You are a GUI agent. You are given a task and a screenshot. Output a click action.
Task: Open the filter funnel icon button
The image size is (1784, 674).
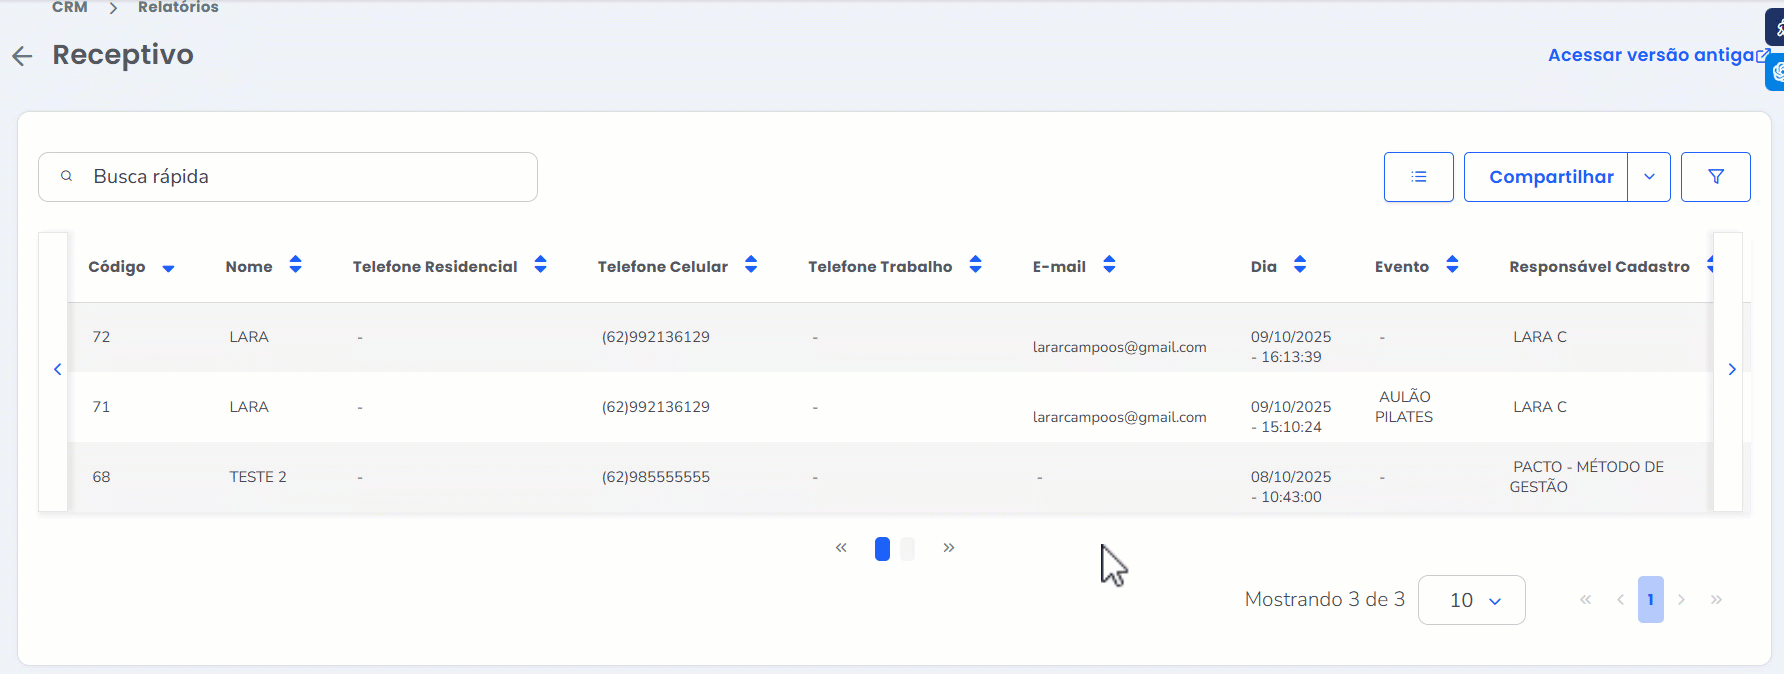tap(1715, 177)
